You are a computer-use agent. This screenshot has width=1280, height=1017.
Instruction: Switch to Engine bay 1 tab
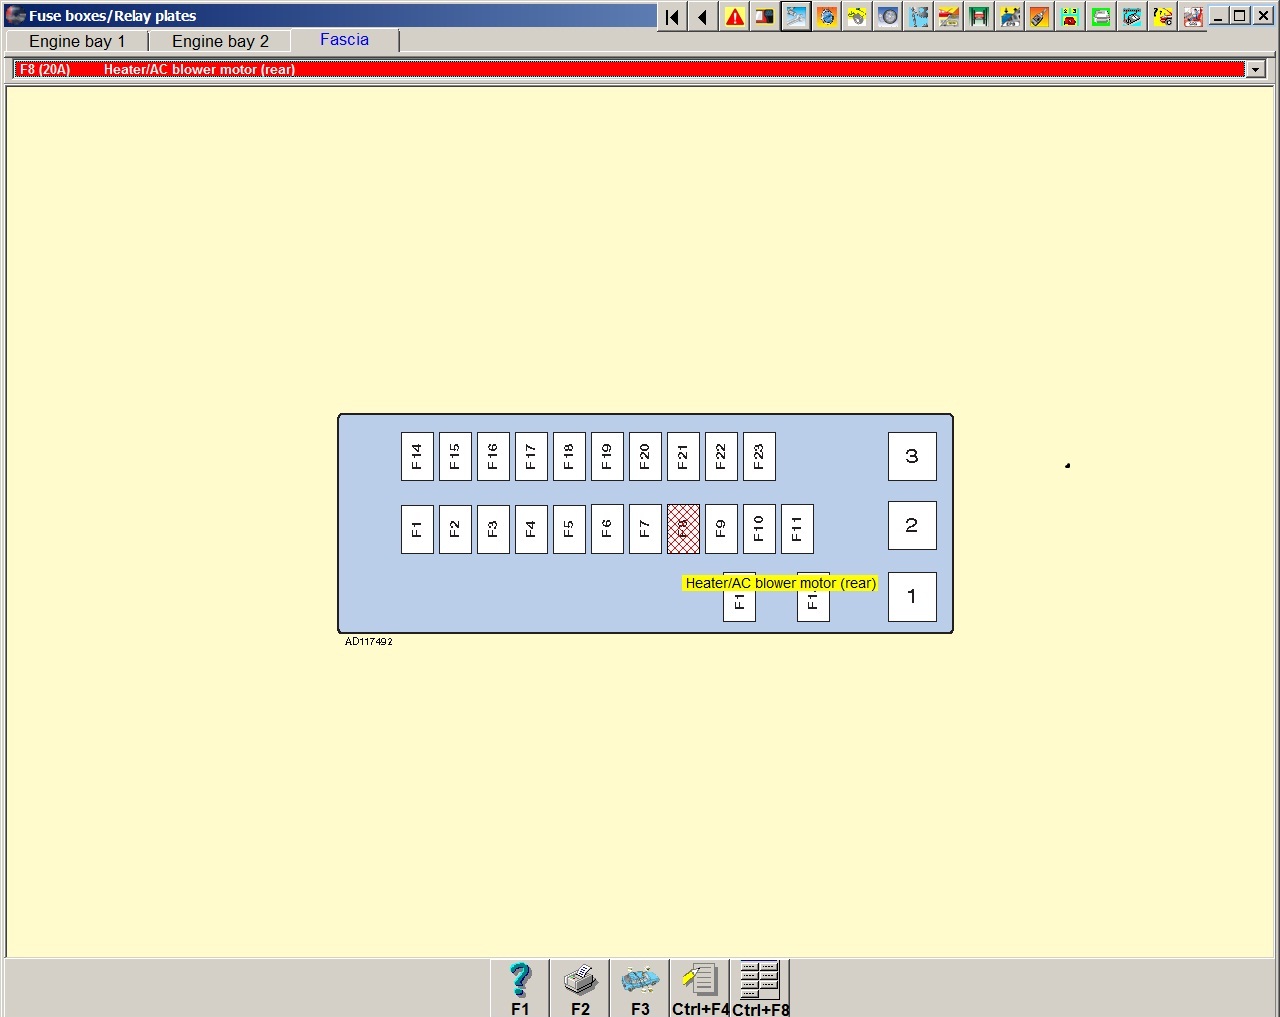pos(77,41)
